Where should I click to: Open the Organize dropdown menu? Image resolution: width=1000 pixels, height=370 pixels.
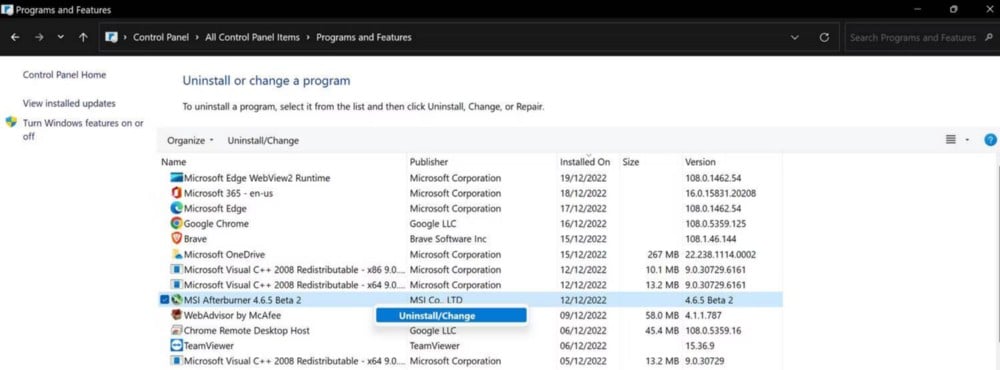coord(191,140)
